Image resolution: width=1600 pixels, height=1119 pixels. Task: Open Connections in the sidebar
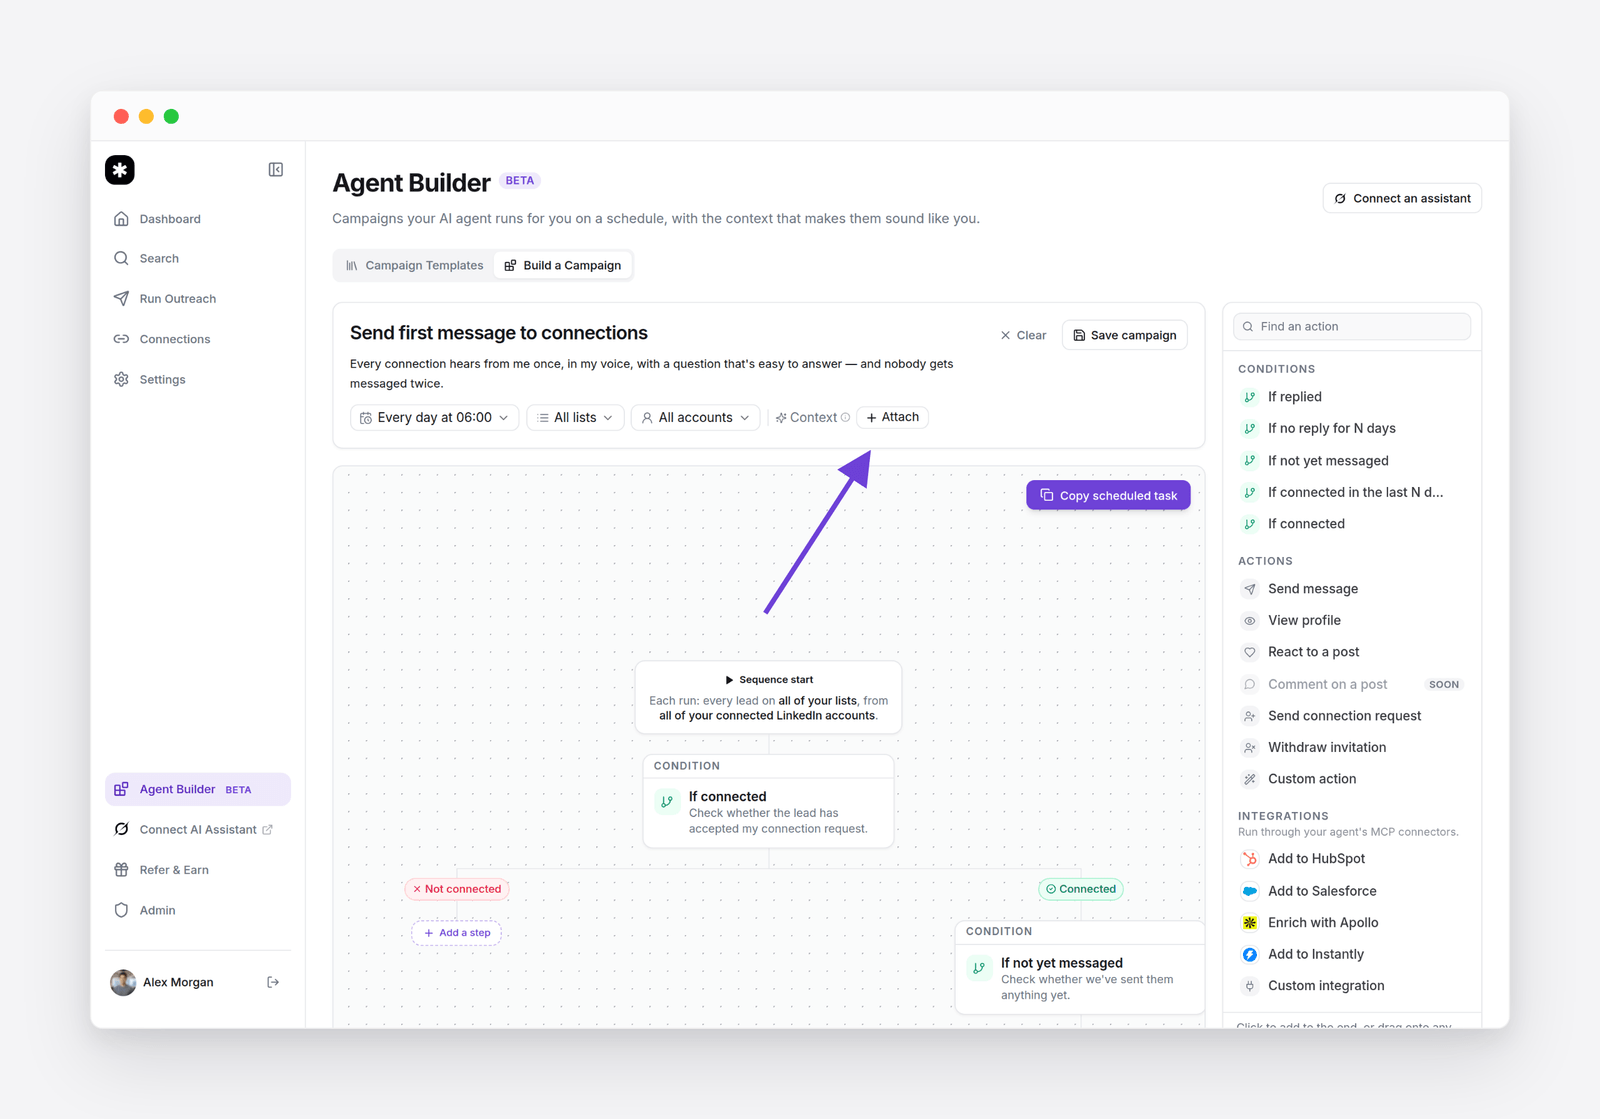pyautogui.click(x=198, y=339)
